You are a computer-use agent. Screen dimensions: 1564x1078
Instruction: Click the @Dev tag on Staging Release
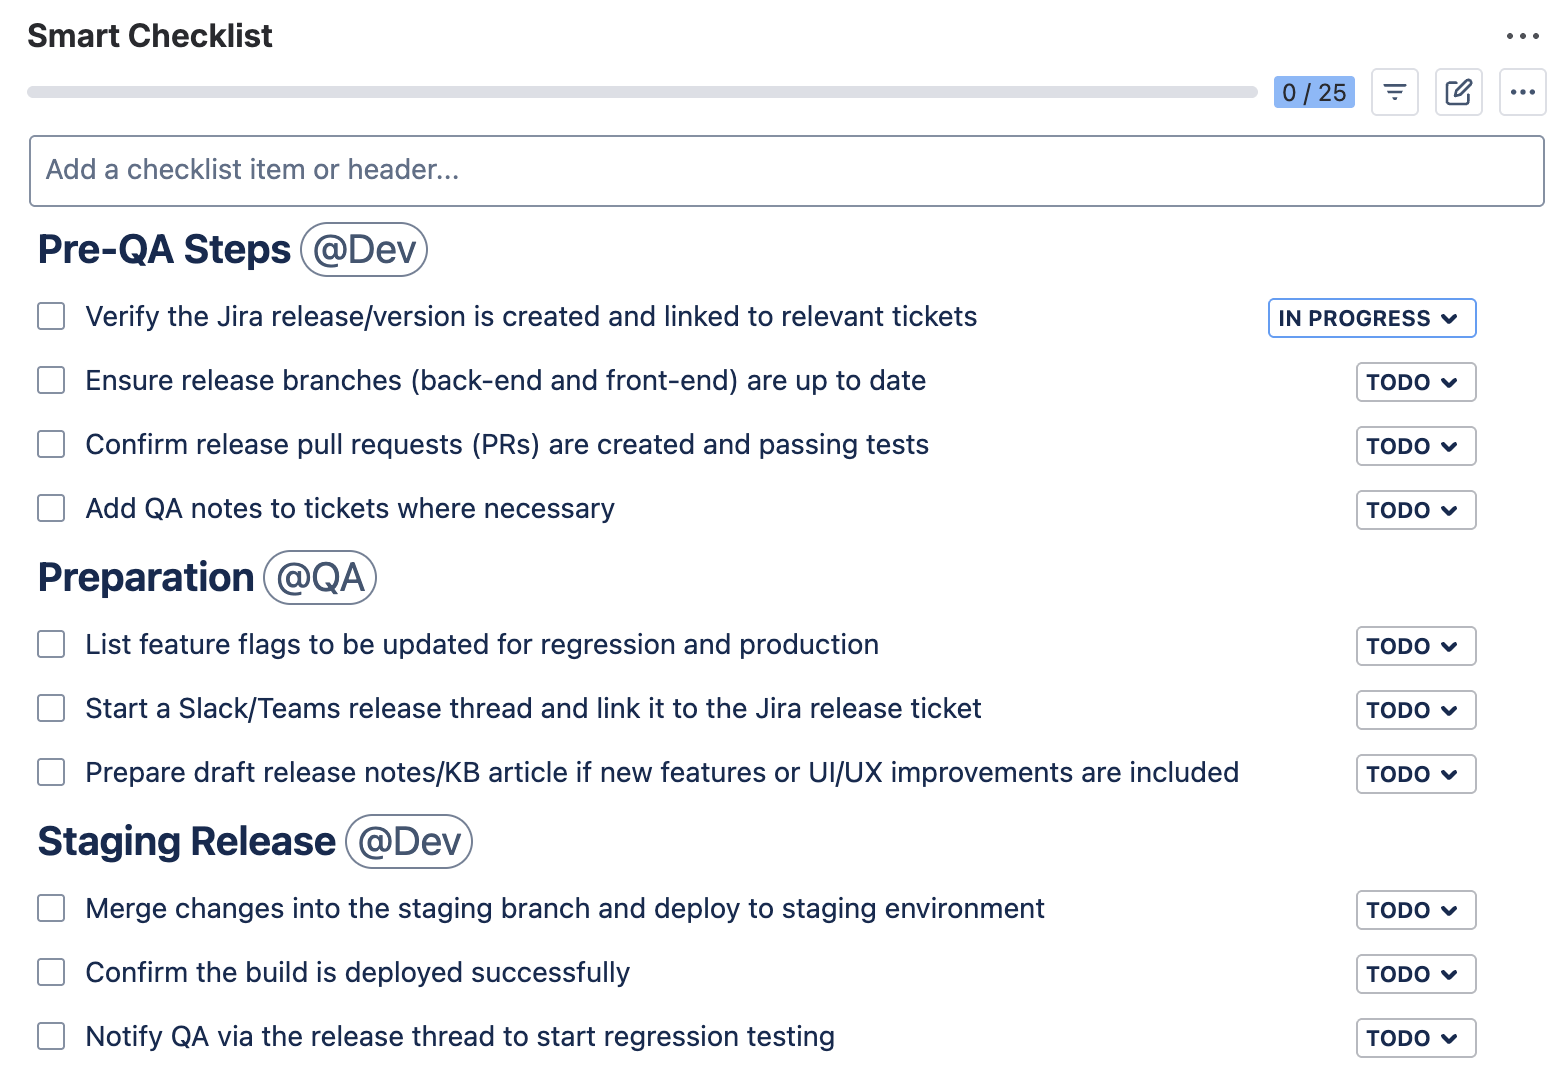[x=409, y=841]
